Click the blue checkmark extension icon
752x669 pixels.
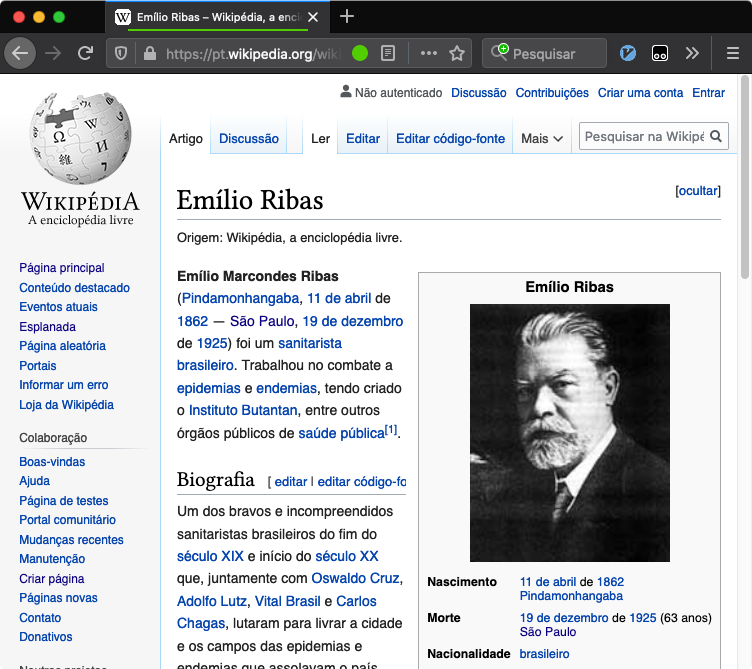click(x=628, y=53)
